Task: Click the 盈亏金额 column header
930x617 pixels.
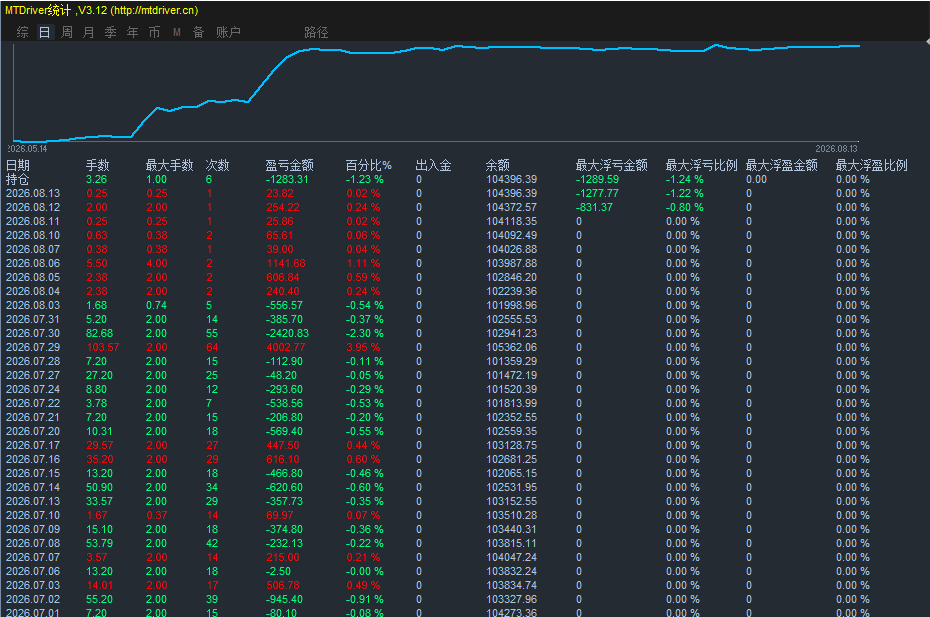Action: [x=289, y=165]
